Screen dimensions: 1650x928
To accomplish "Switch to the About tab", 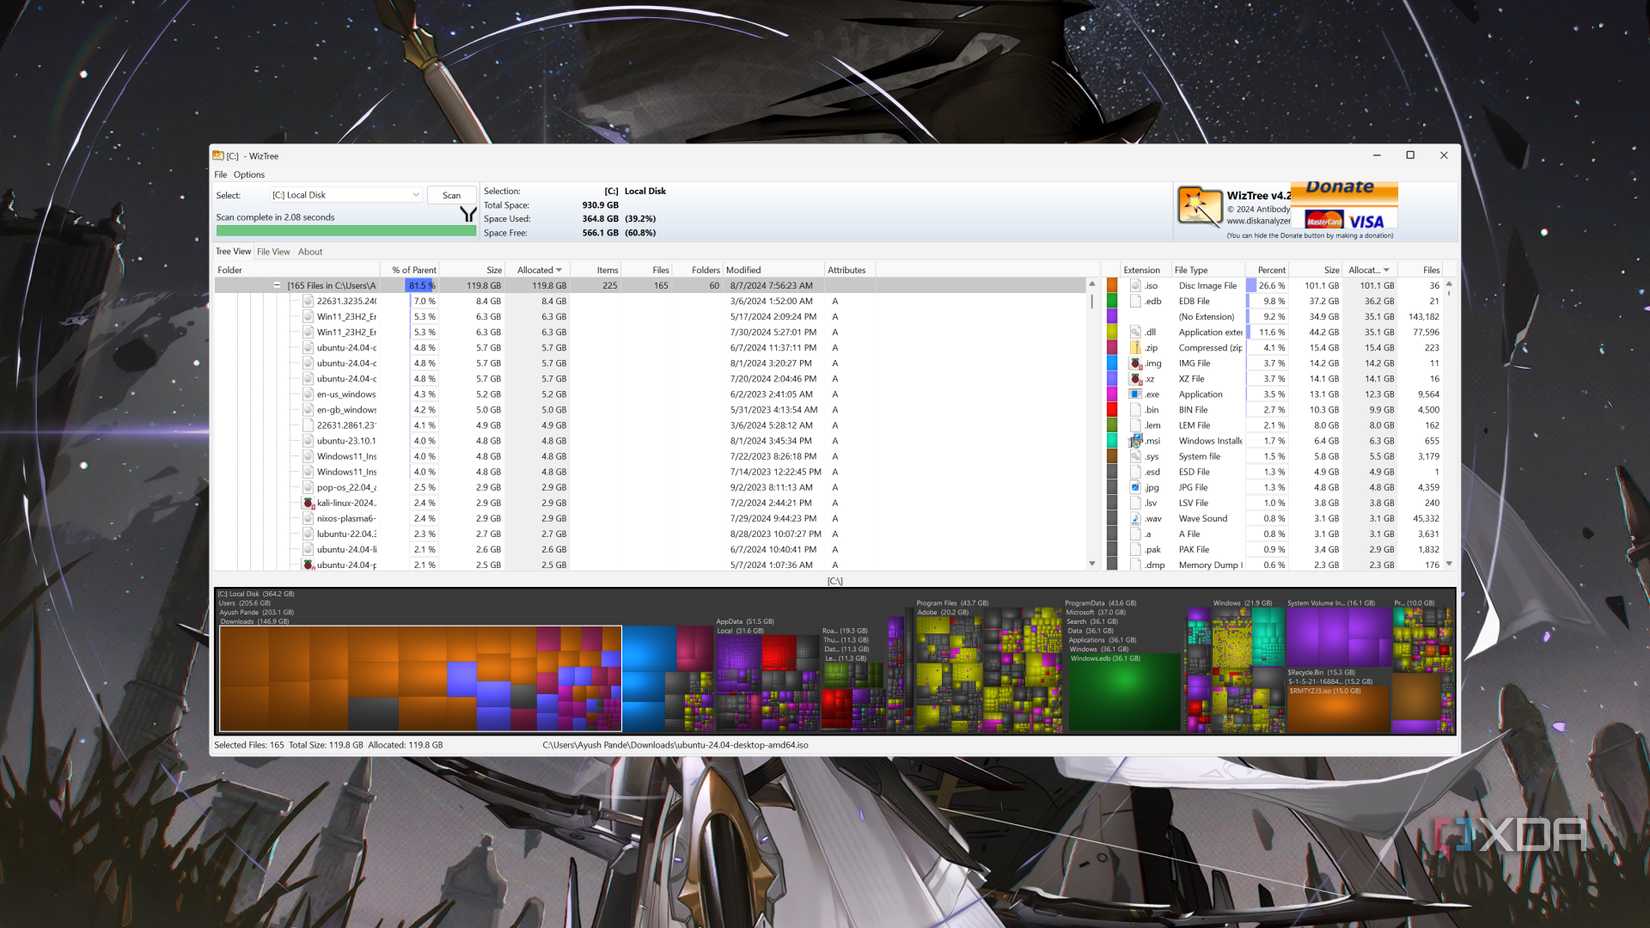I will point(310,252).
